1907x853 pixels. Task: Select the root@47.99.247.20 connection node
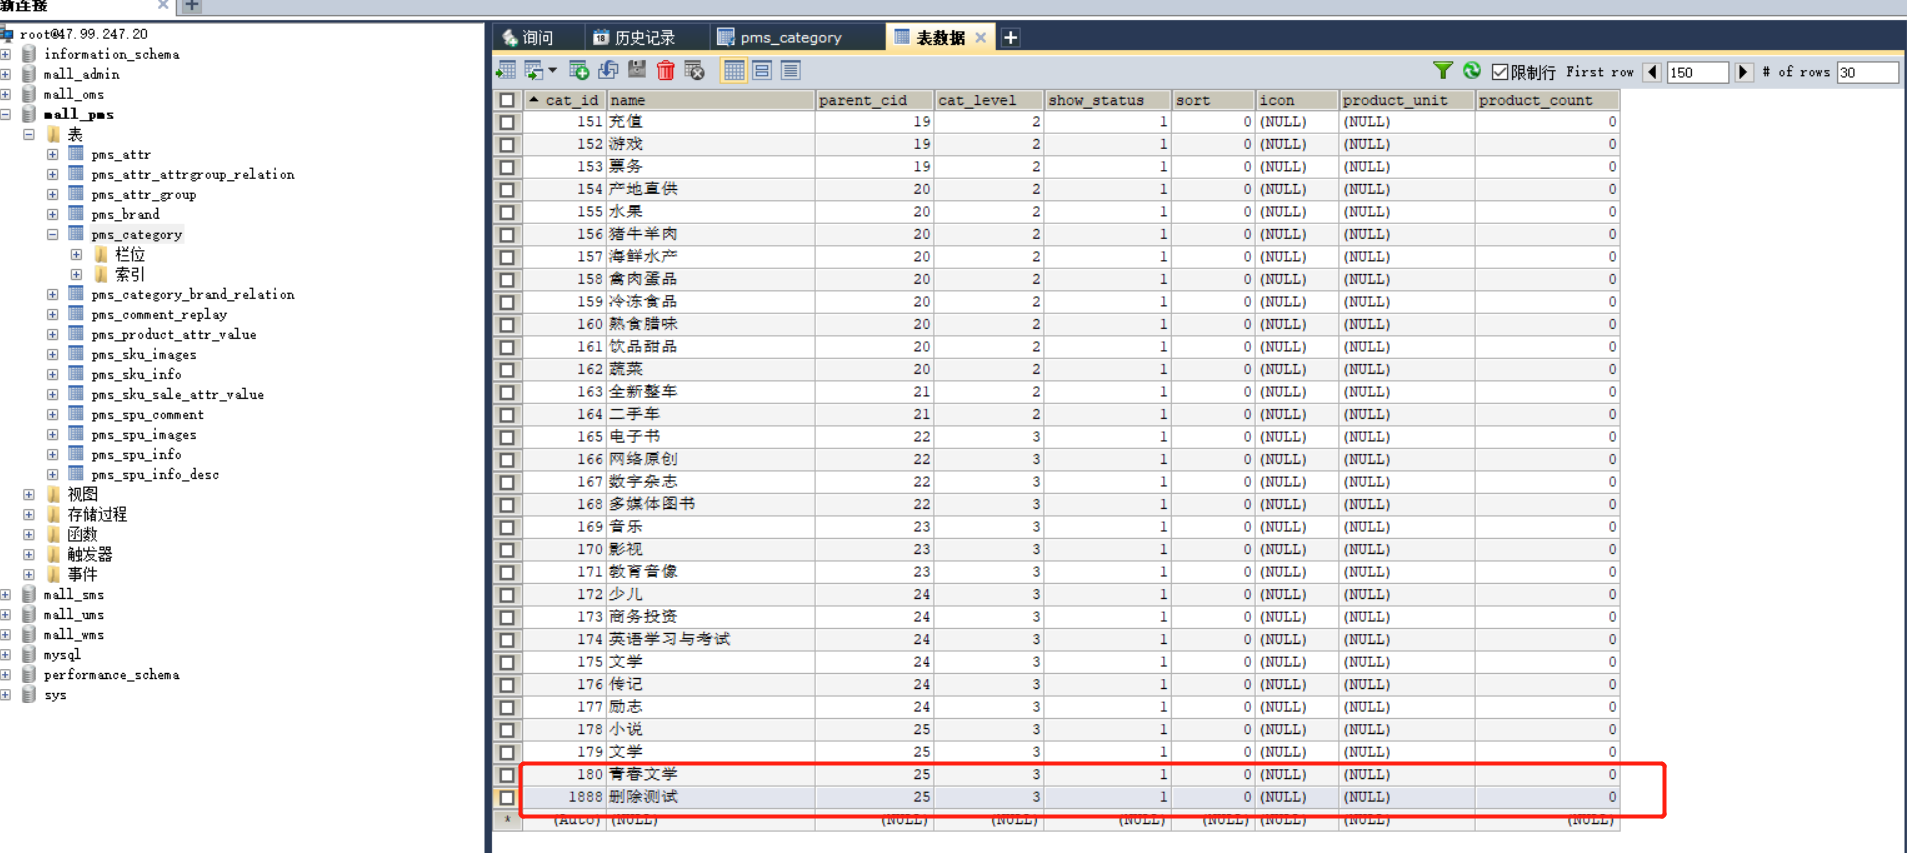(83, 34)
